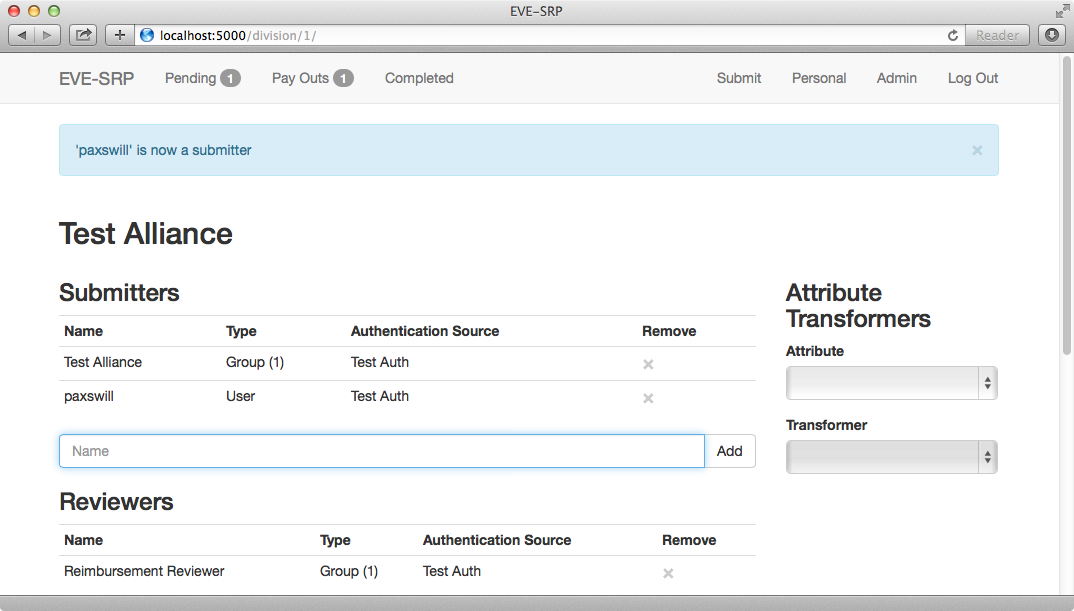Open the Reader view button

(x=997, y=35)
